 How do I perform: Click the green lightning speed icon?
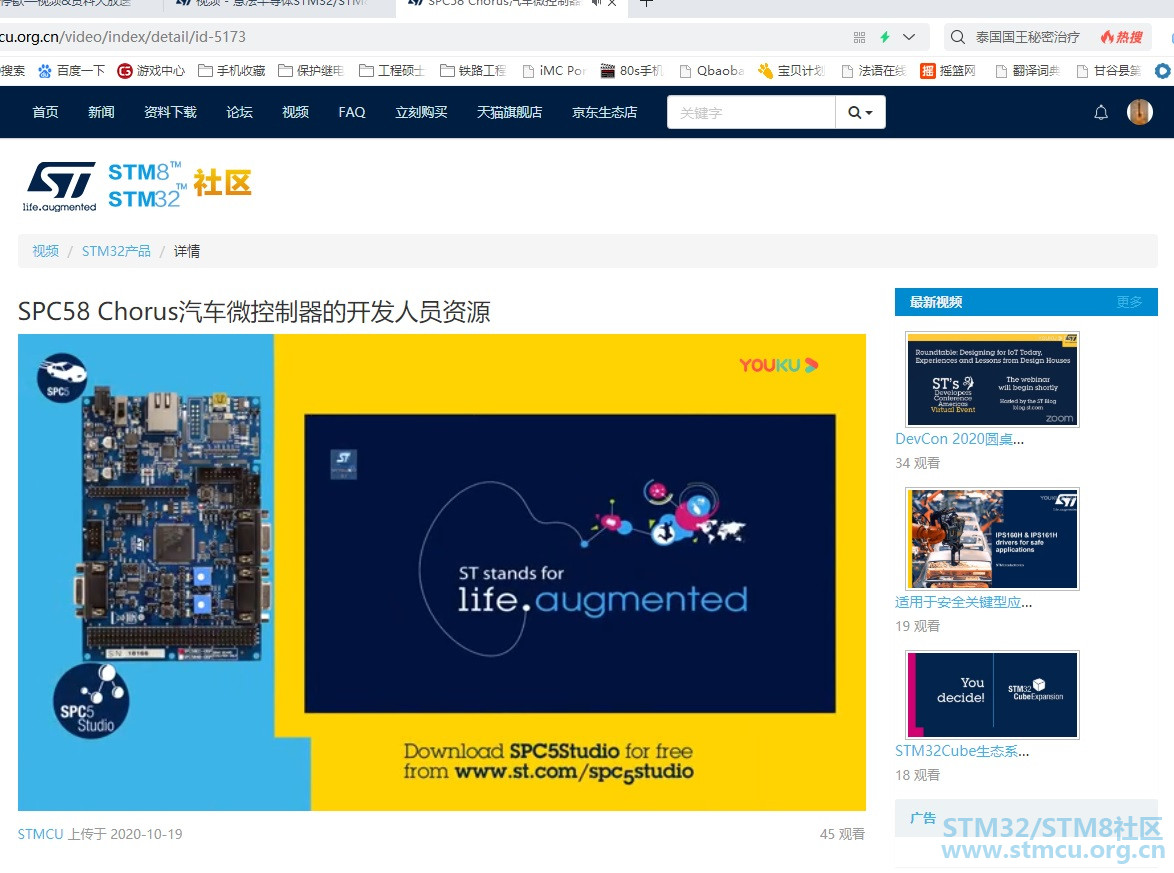point(885,37)
